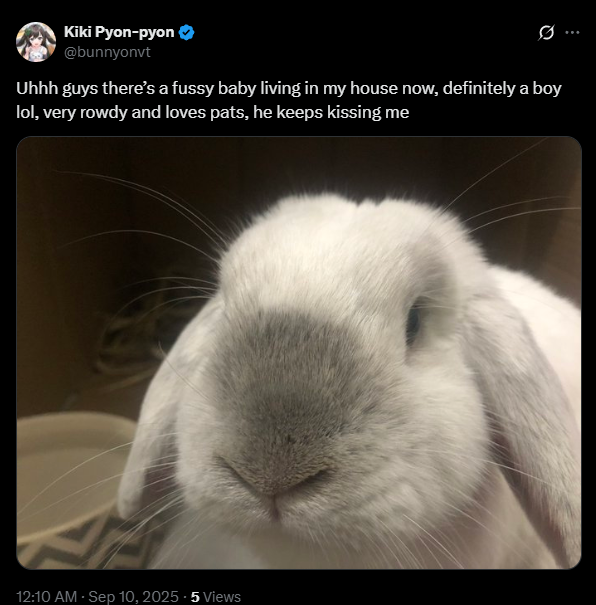The image size is (596, 605).
Task: Open the three-dot More options menu
Action: (x=572, y=32)
